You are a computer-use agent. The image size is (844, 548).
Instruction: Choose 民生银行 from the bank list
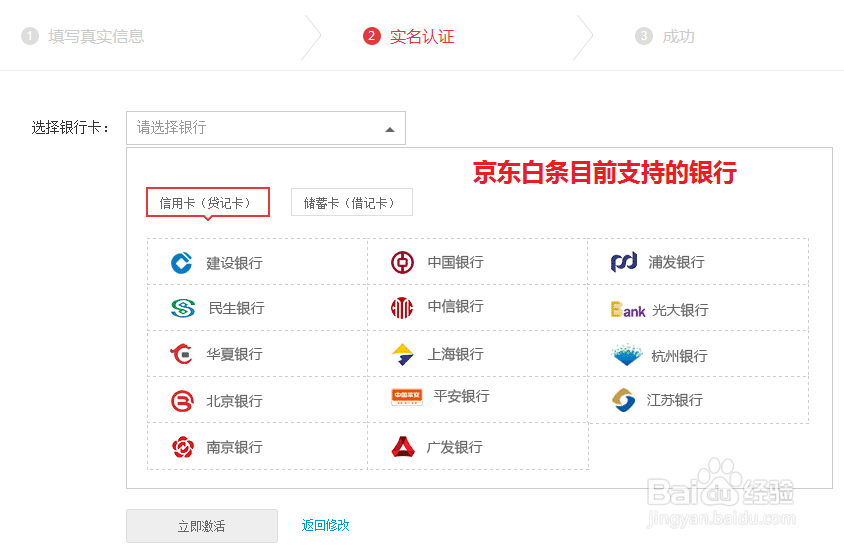point(257,308)
